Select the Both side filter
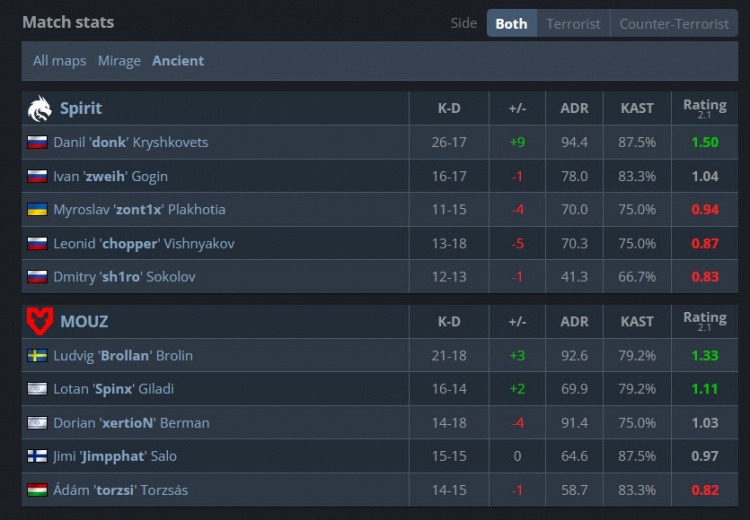The width and height of the screenshot is (750, 520). 512,23
